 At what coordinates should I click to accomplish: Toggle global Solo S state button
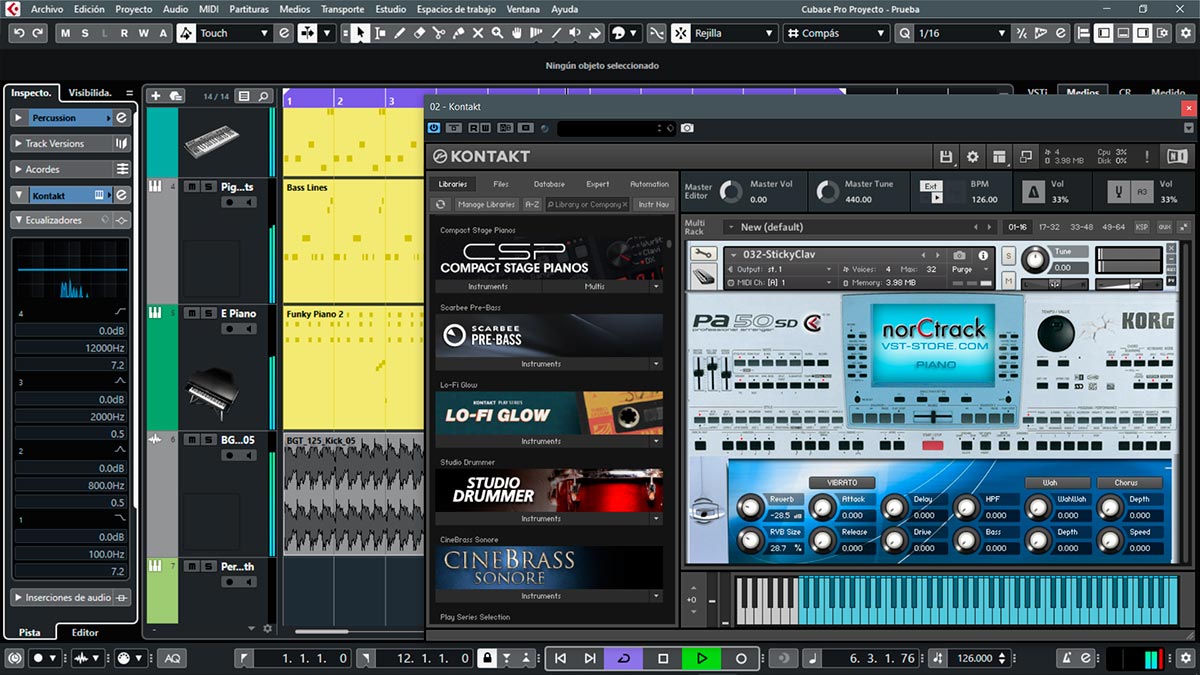pyautogui.click(x=86, y=33)
